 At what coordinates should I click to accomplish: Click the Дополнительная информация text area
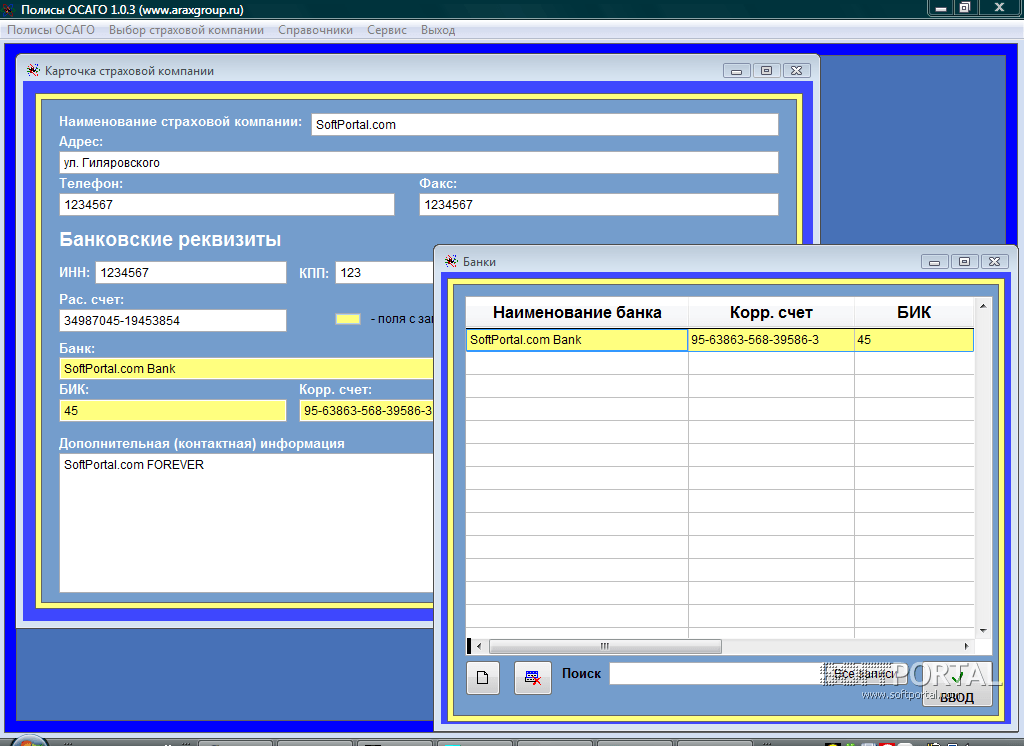(x=246, y=523)
